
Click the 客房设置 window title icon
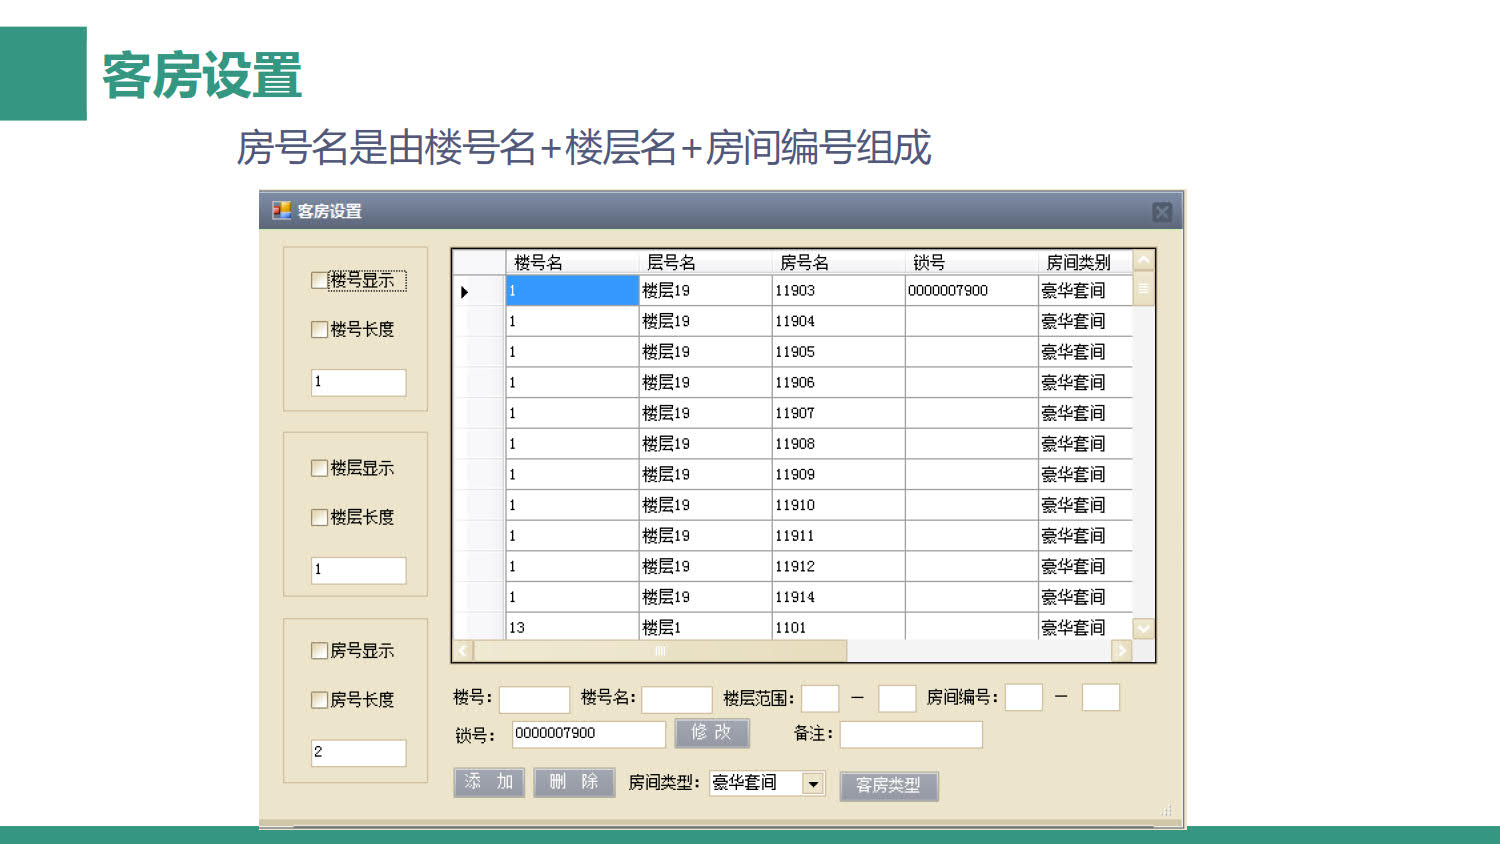[282, 211]
